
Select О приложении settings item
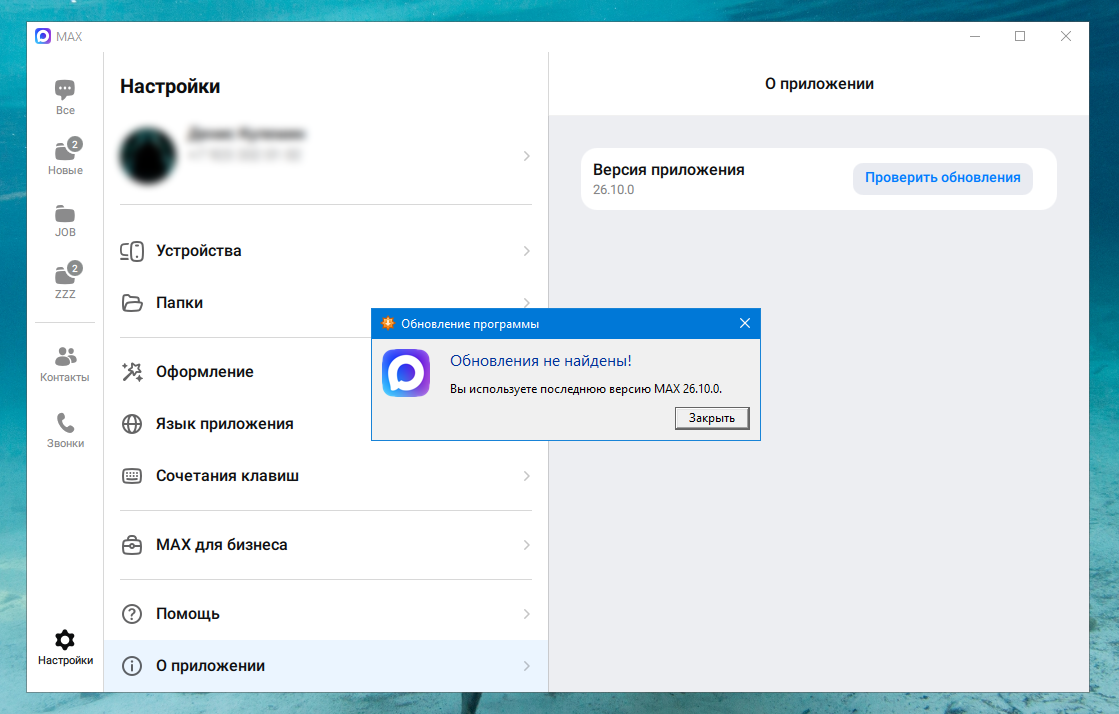[x=326, y=666]
